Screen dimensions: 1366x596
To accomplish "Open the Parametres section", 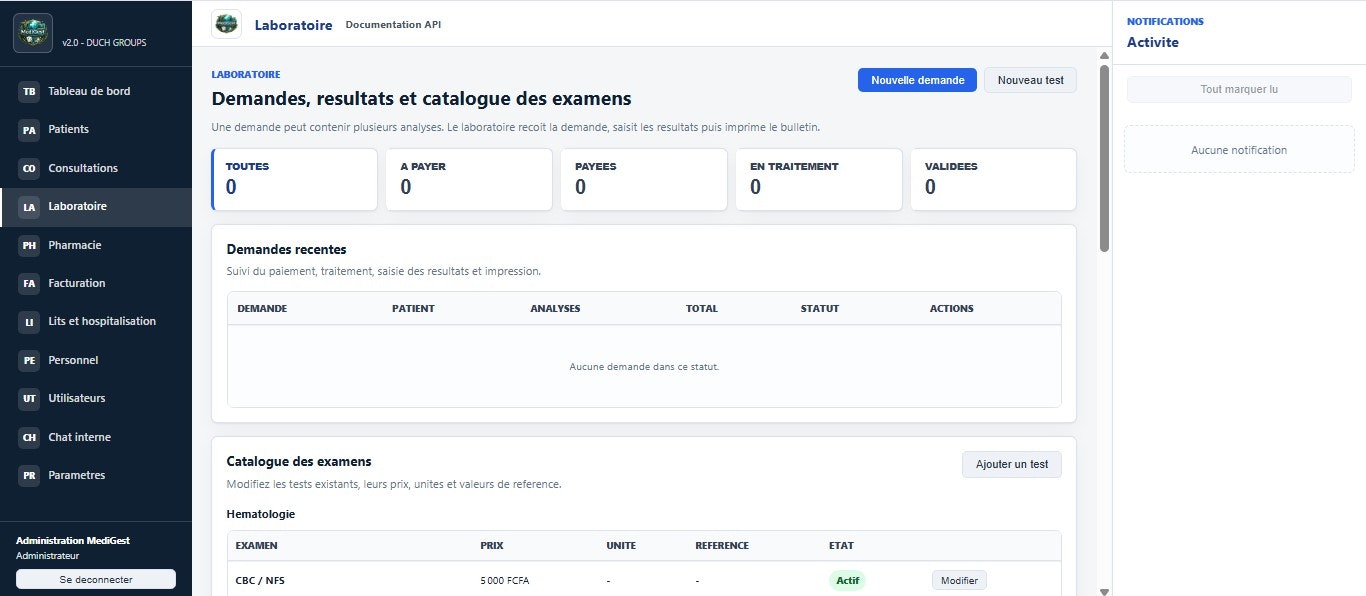I will tap(96, 475).
